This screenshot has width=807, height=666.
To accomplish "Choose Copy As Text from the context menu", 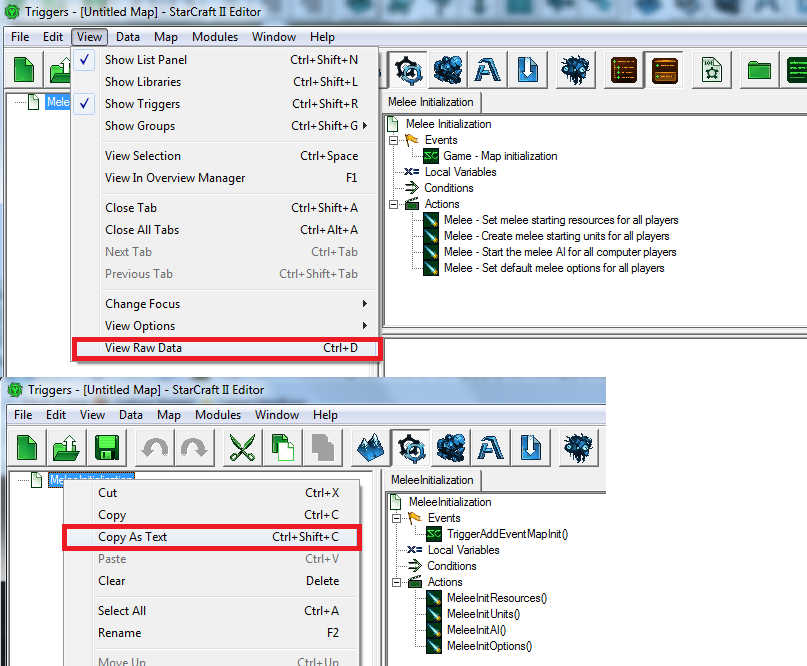I will pyautogui.click(x=212, y=537).
